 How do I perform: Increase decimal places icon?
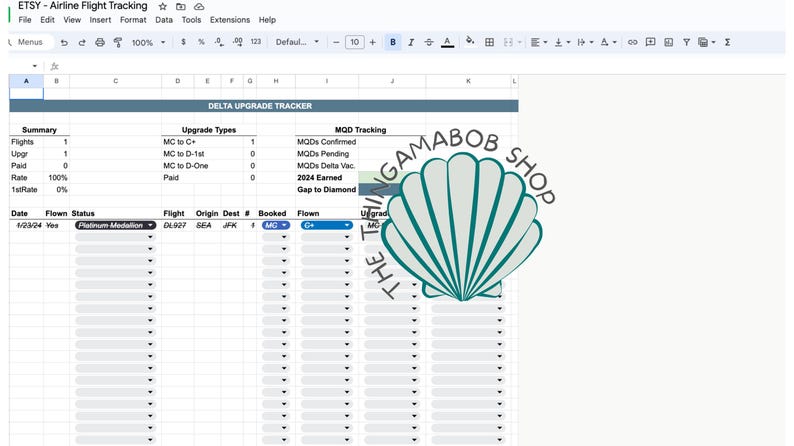click(237, 42)
